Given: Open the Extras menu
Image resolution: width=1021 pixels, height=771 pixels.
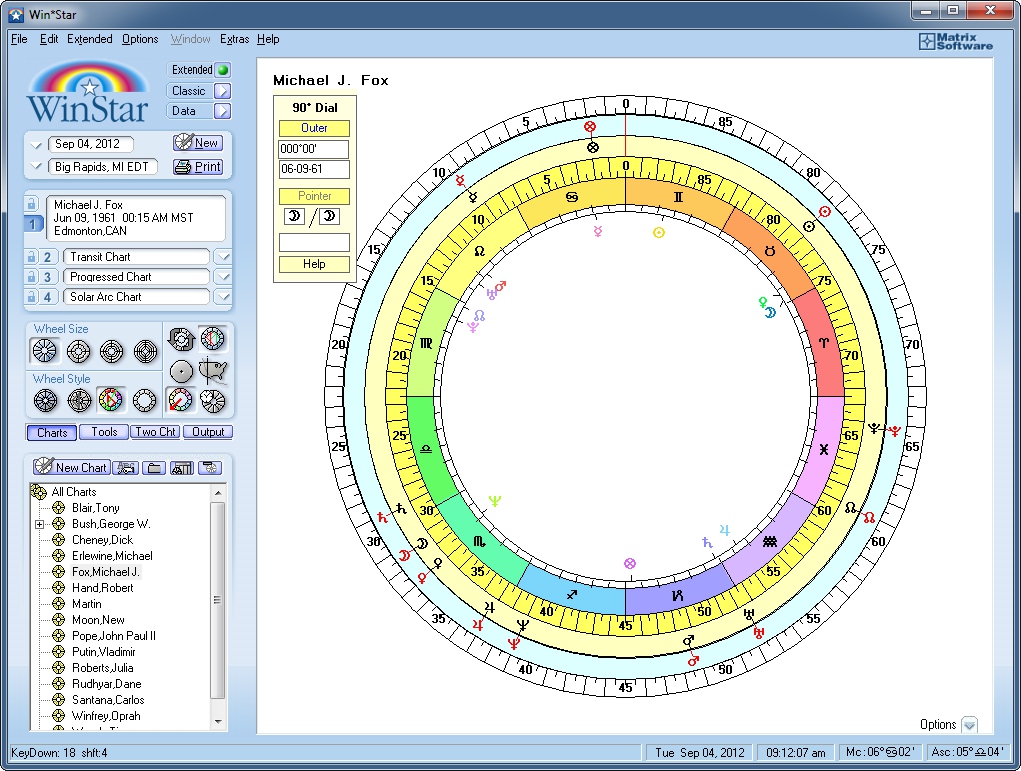Looking at the screenshot, I should [234, 39].
